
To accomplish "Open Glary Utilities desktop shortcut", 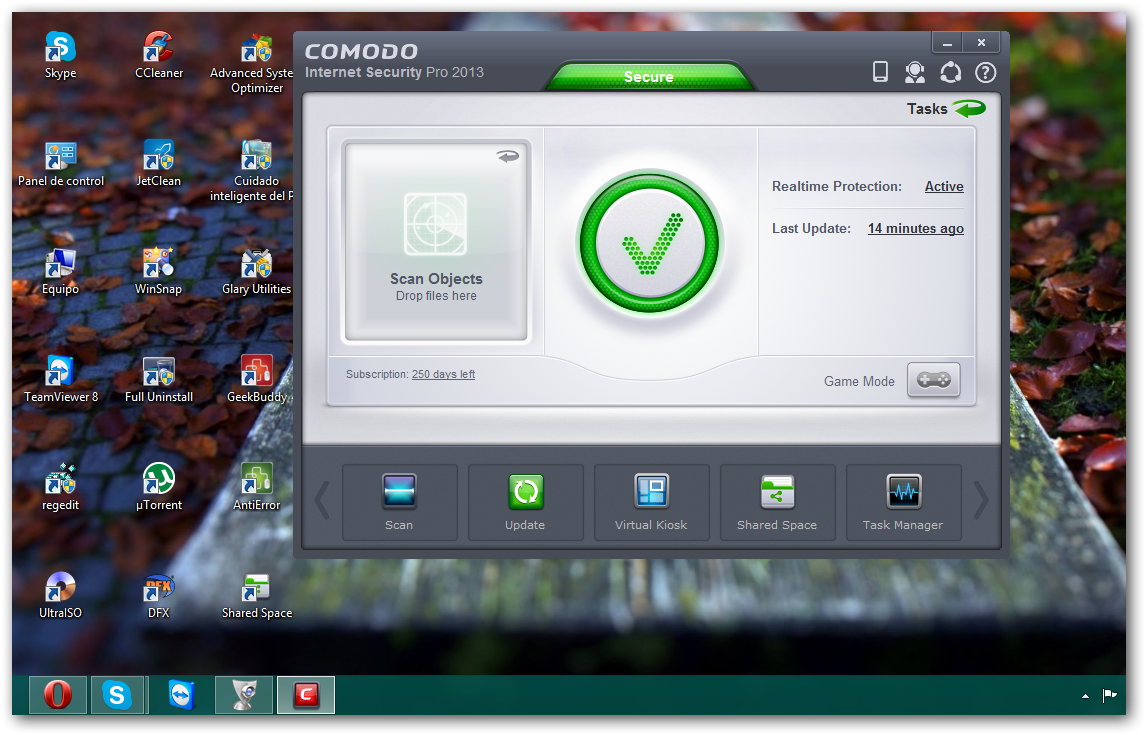I will [x=256, y=272].
